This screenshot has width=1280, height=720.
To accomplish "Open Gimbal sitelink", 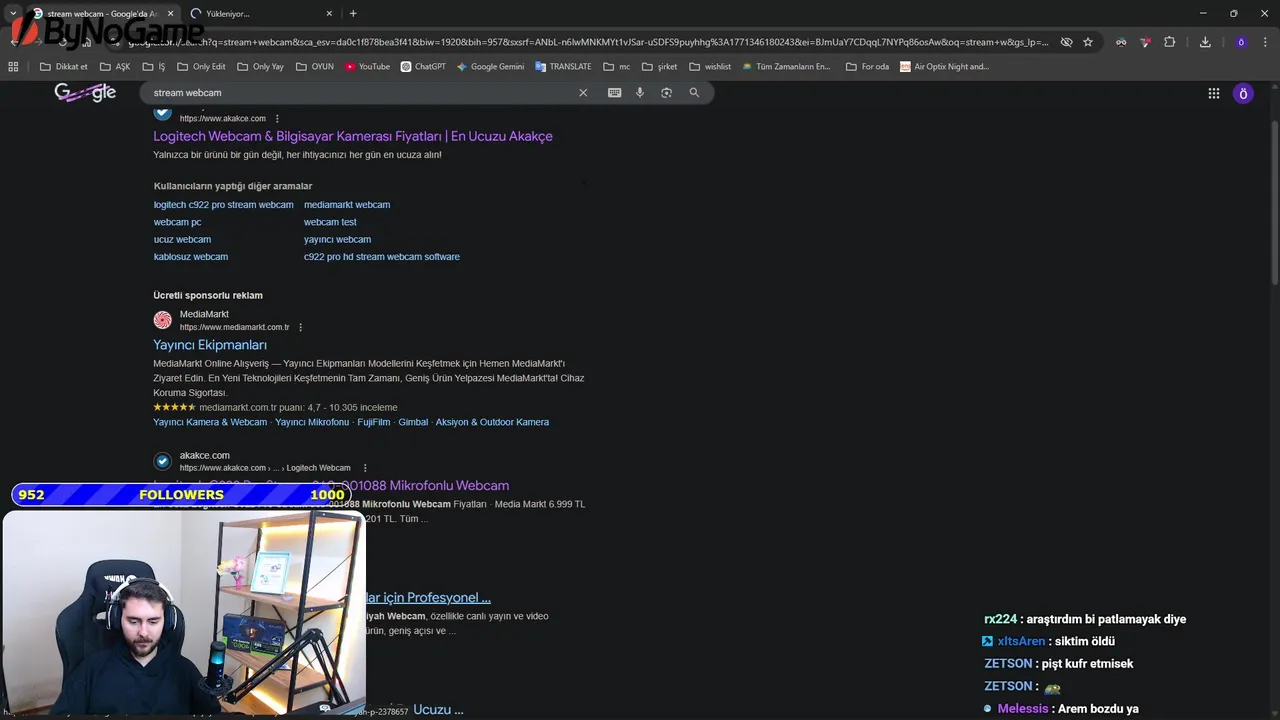I will coord(413,422).
